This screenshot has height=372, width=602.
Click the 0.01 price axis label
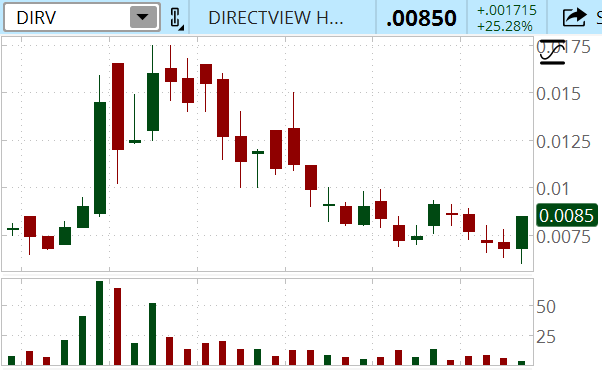point(552,189)
